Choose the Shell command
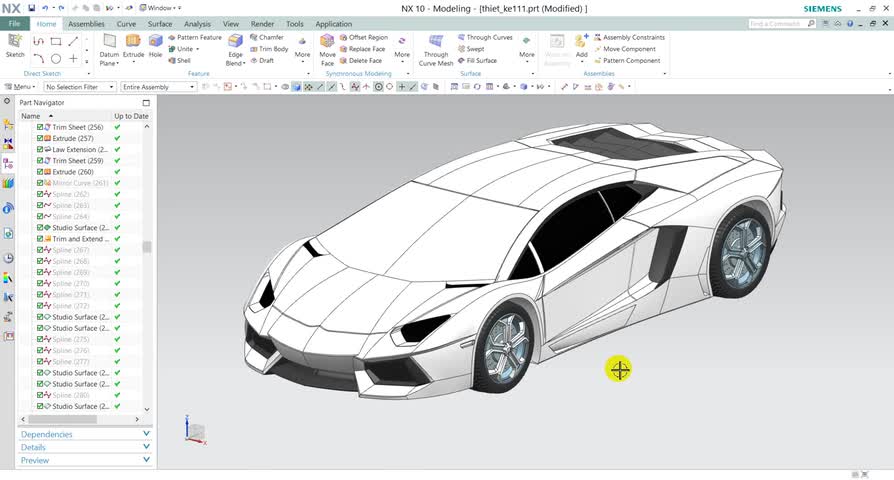The height and width of the screenshot is (480, 894). [x=180, y=60]
